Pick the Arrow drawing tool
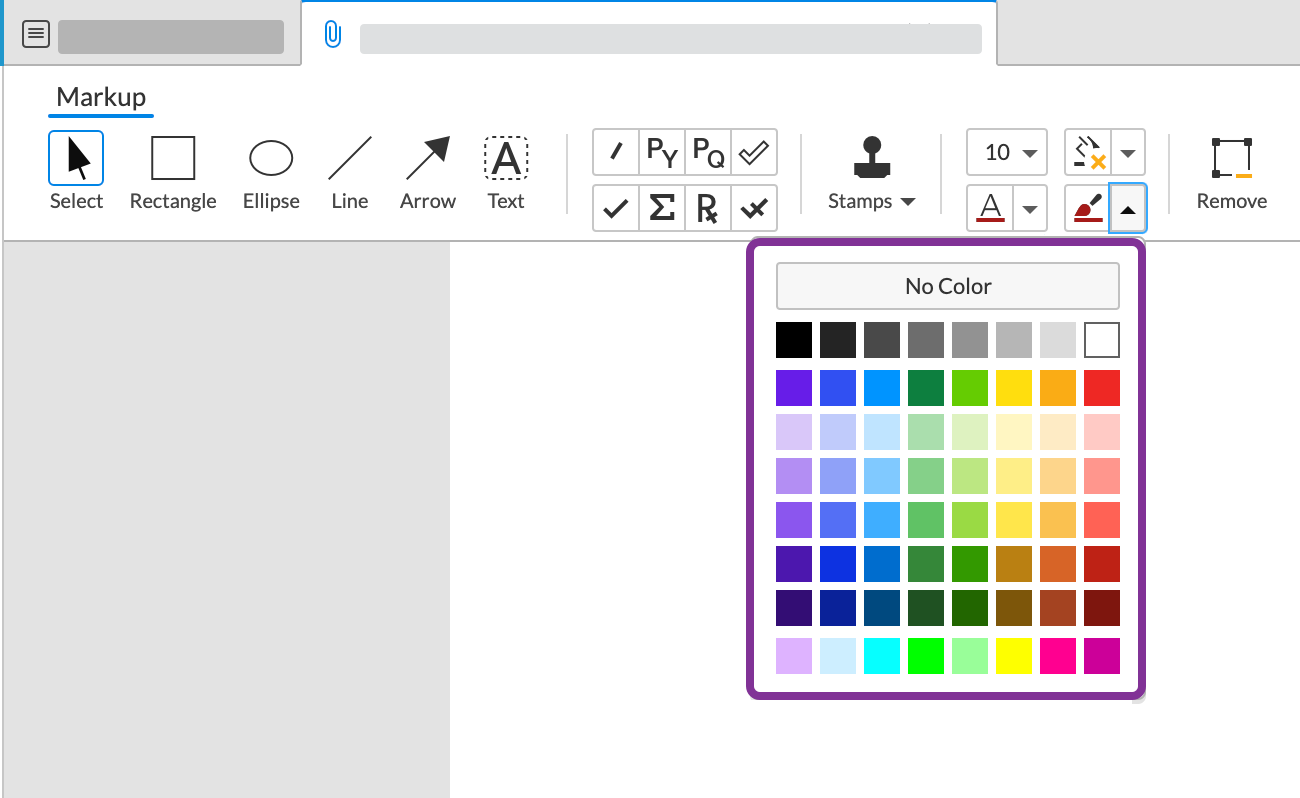 tap(427, 172)
